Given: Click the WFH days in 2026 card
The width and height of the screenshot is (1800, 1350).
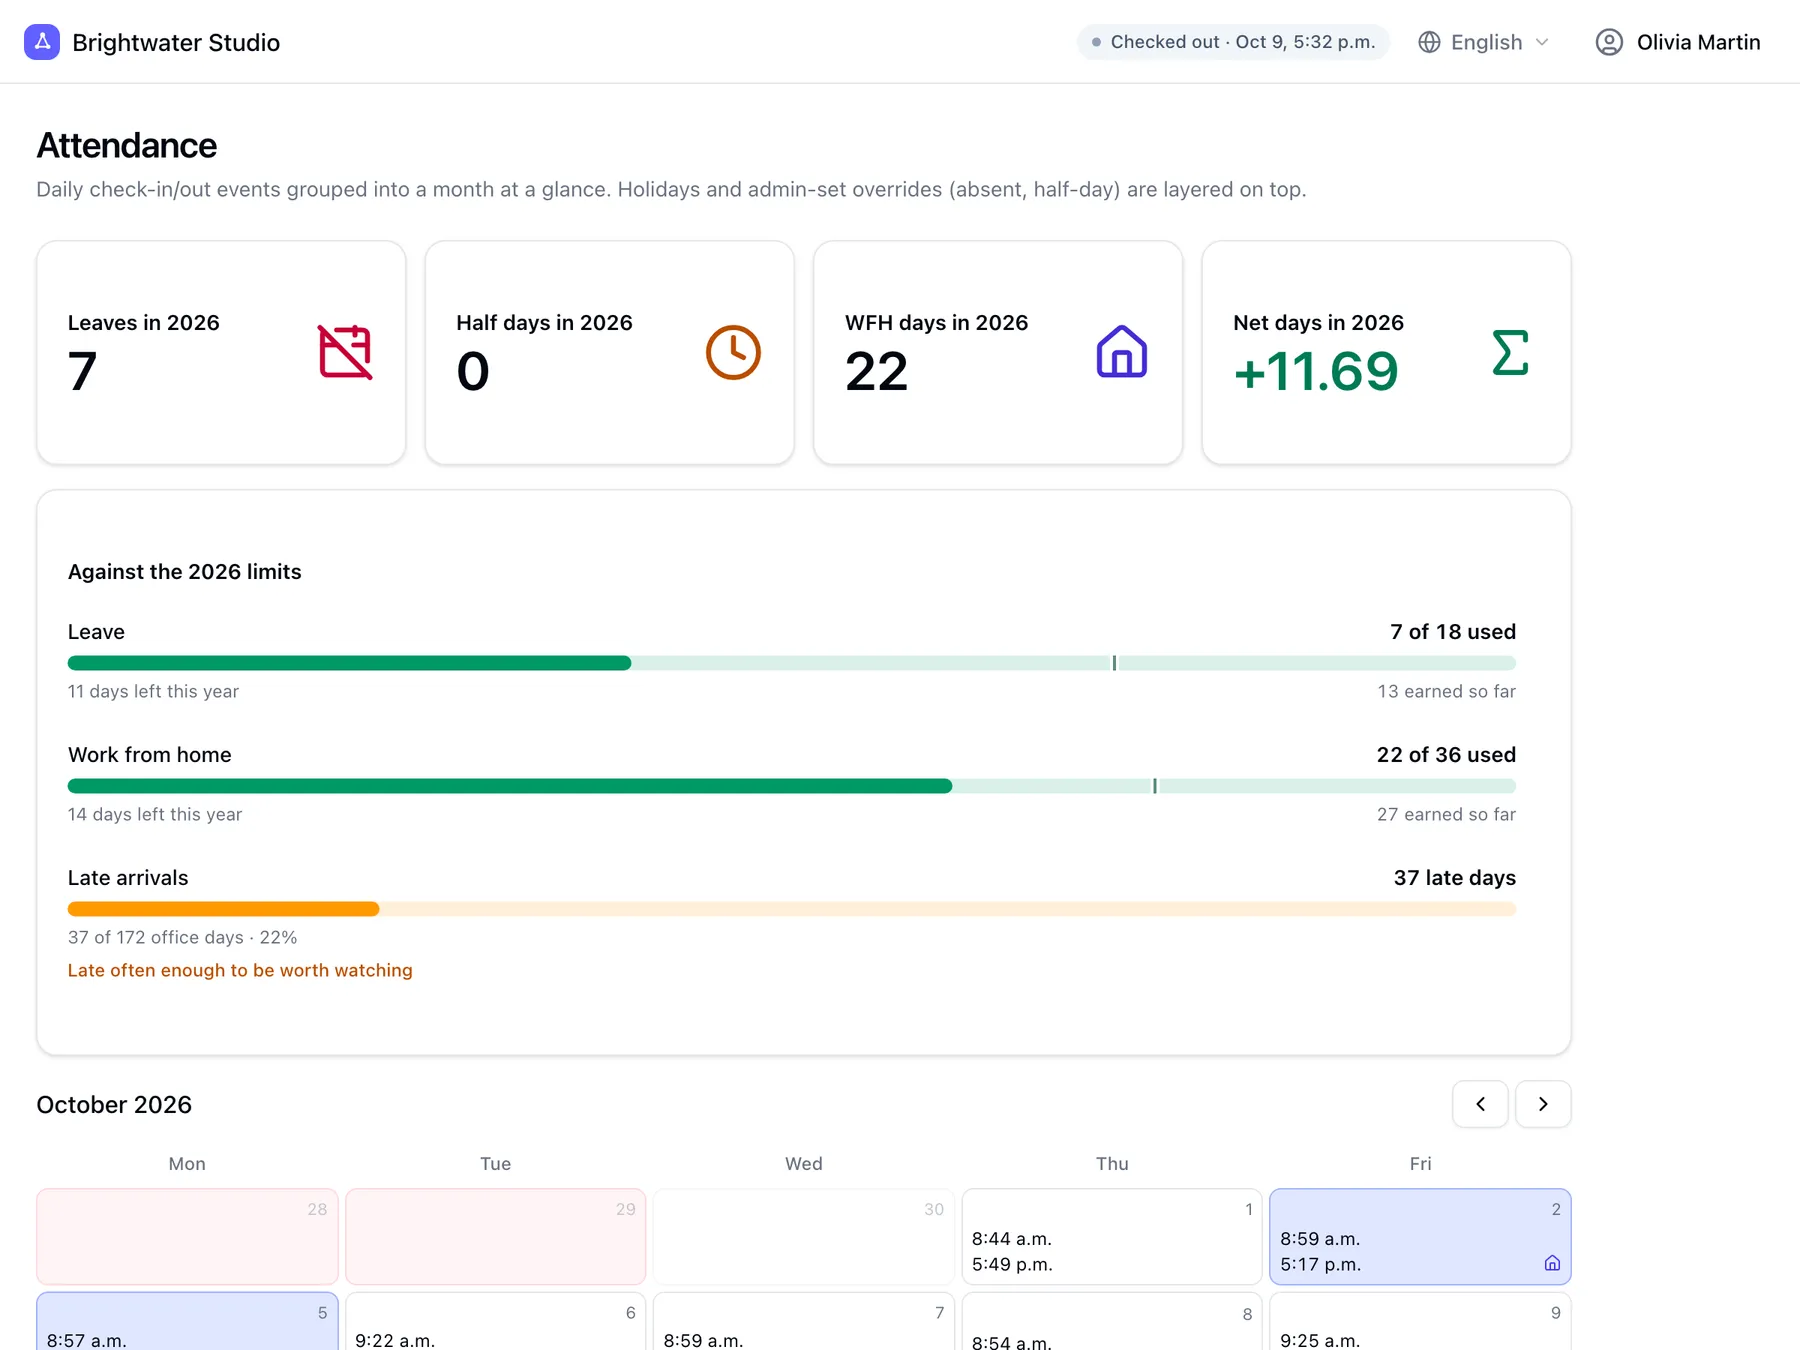Looking at the screenshot, I should pyautogui.click(x=998, y=352).
